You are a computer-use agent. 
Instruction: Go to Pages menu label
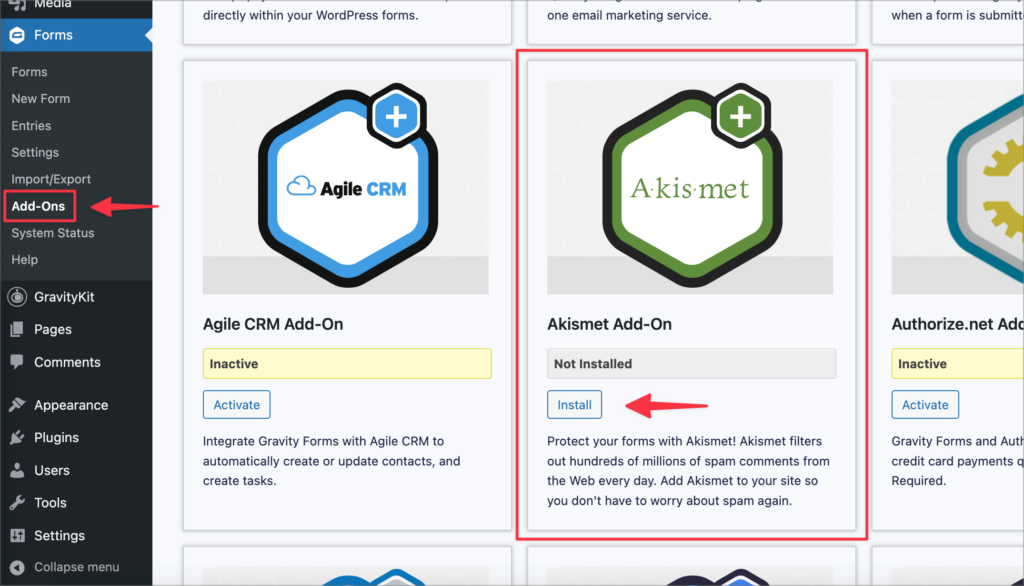tap(53, 329)
